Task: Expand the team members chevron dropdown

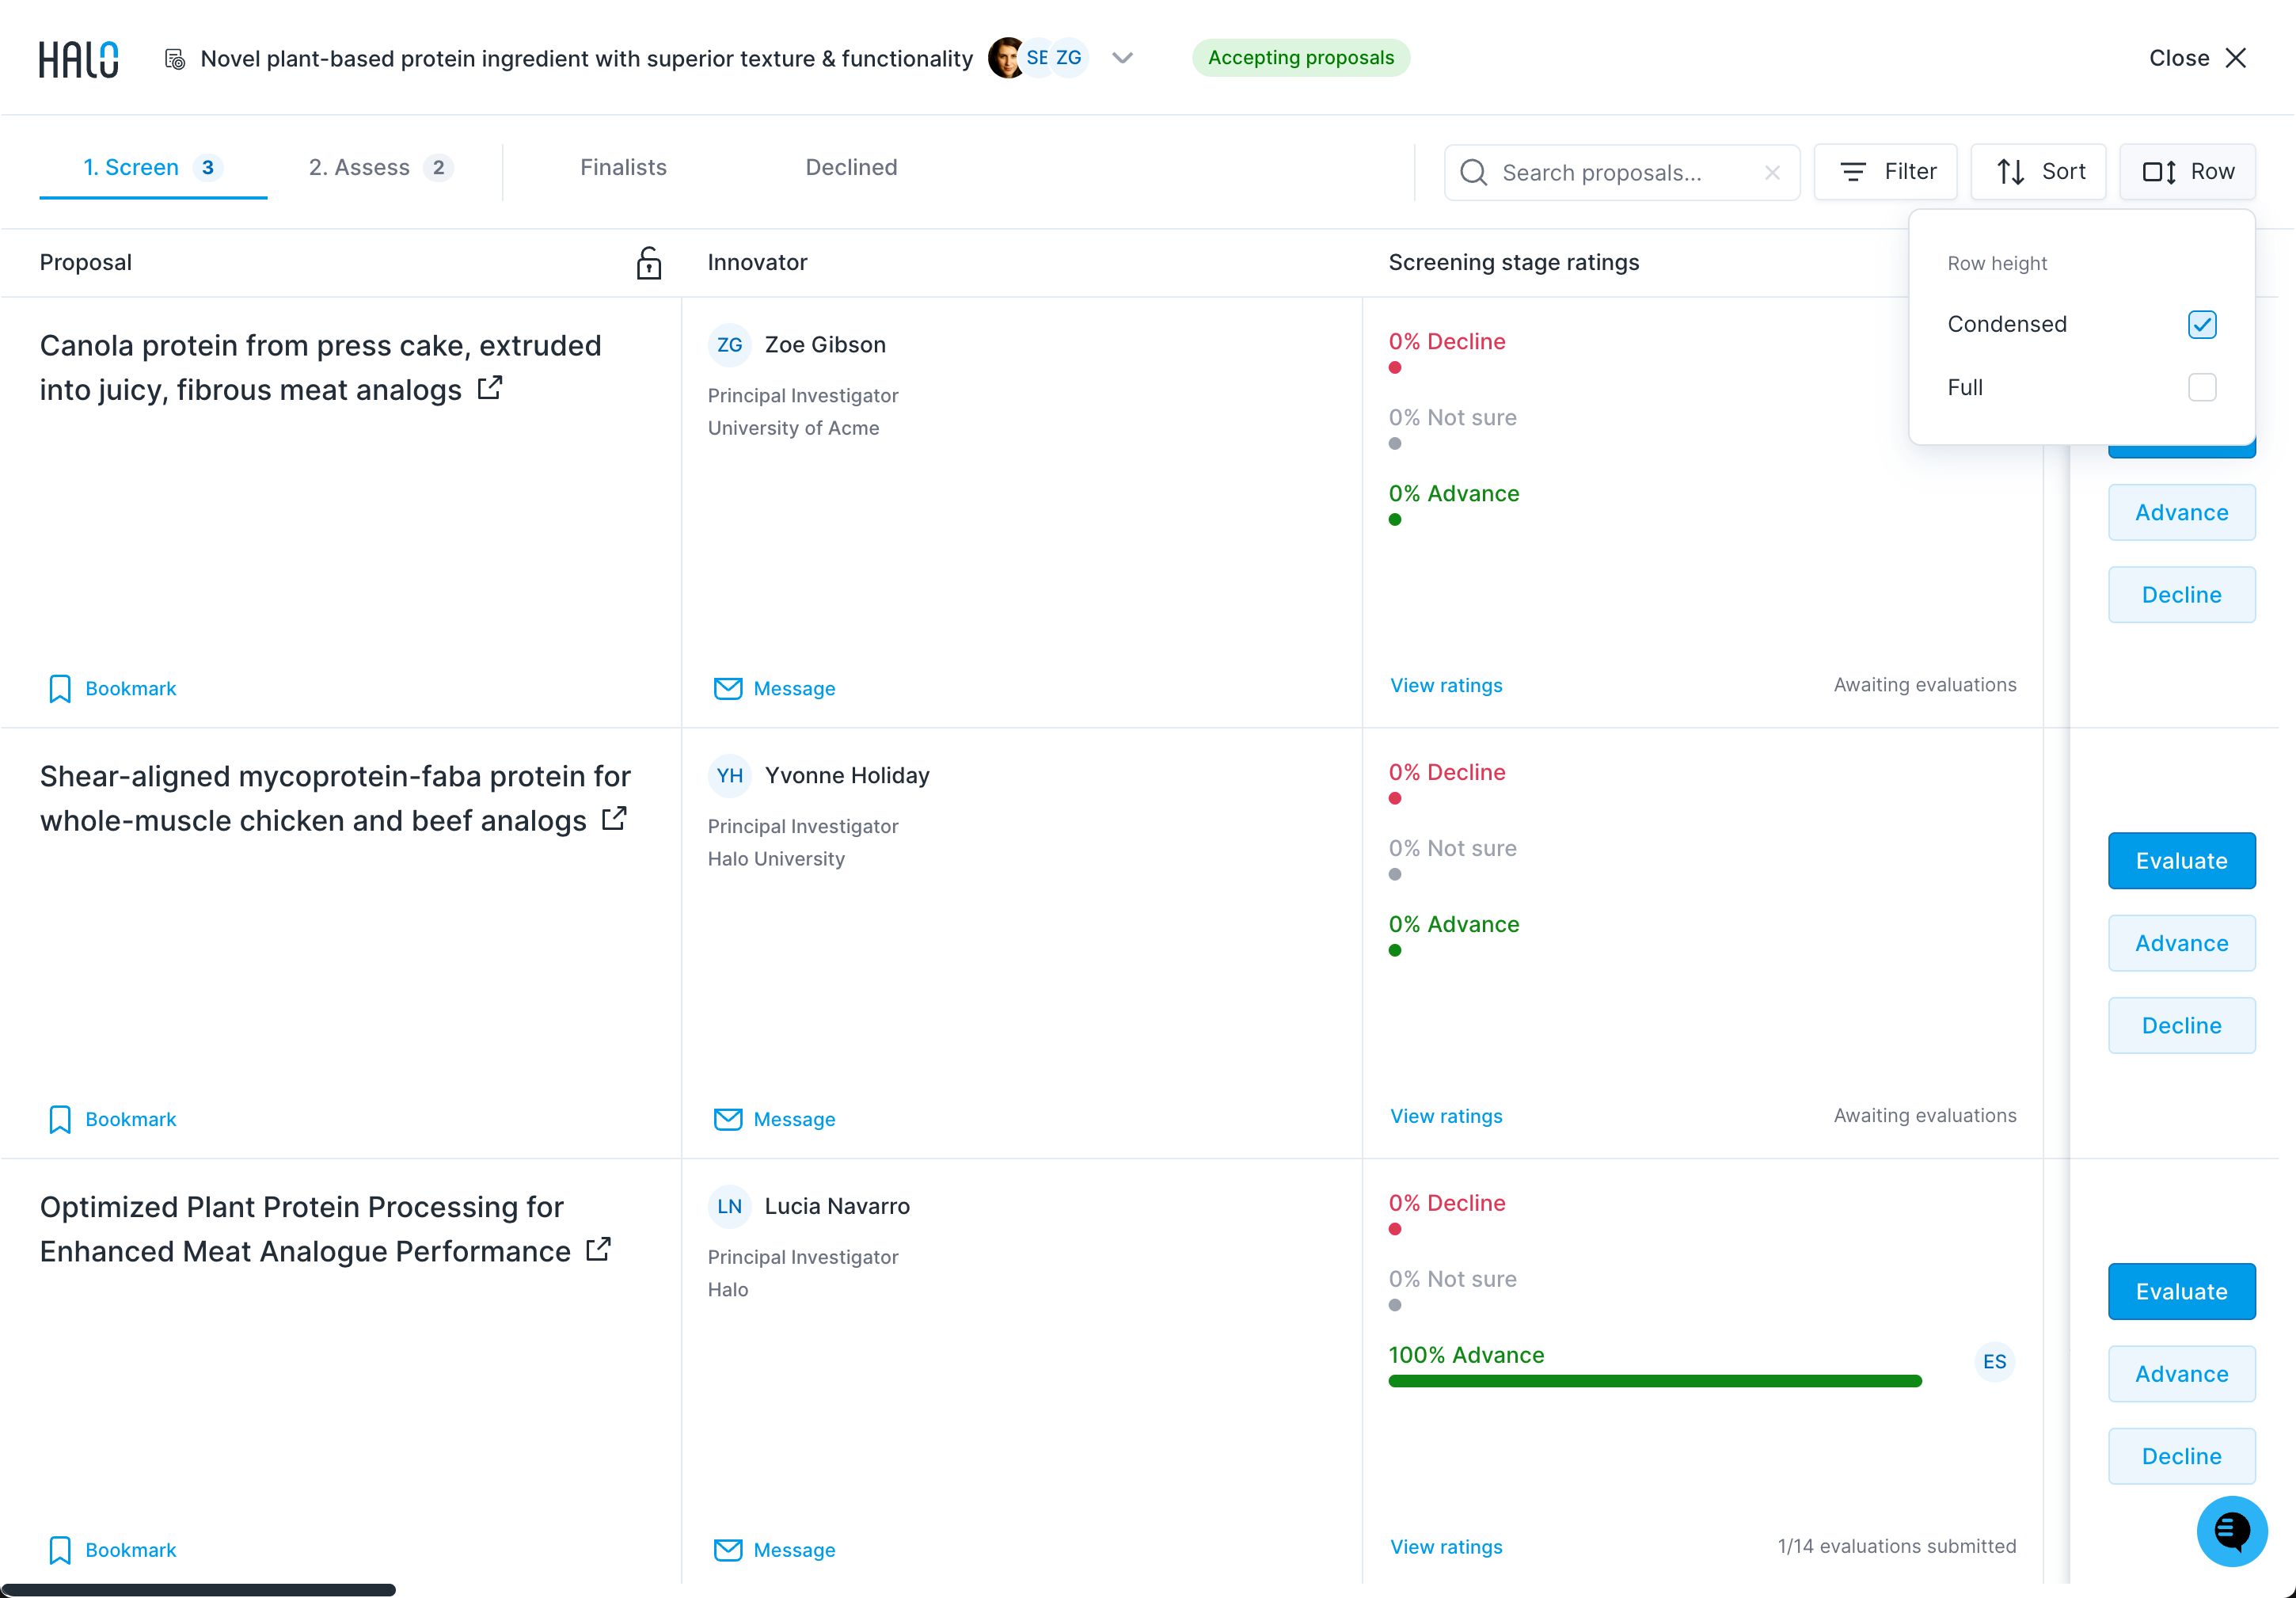Action: pyautogui.click(x=1122, y=58)
